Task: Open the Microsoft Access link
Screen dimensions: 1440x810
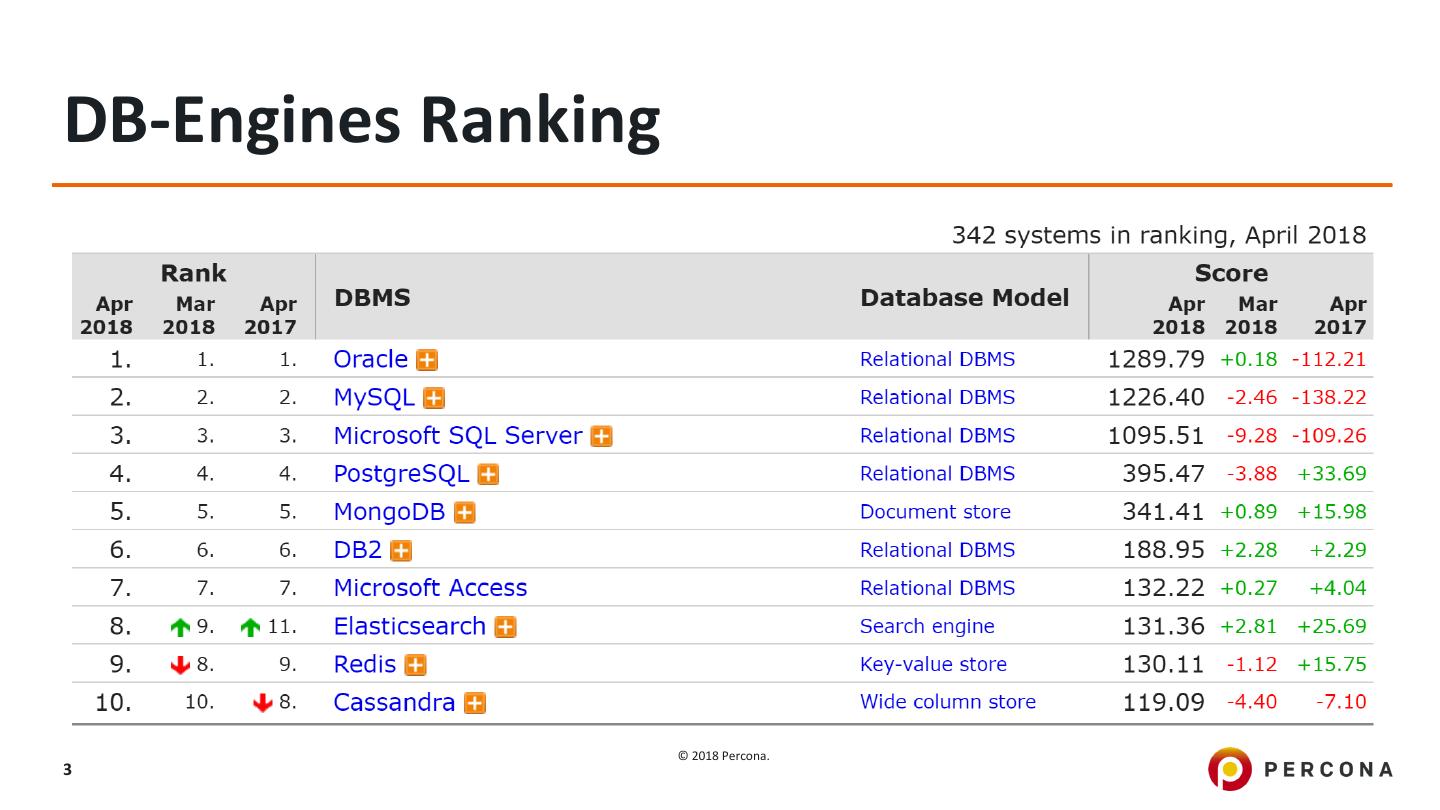Action: tap(430, 588)
